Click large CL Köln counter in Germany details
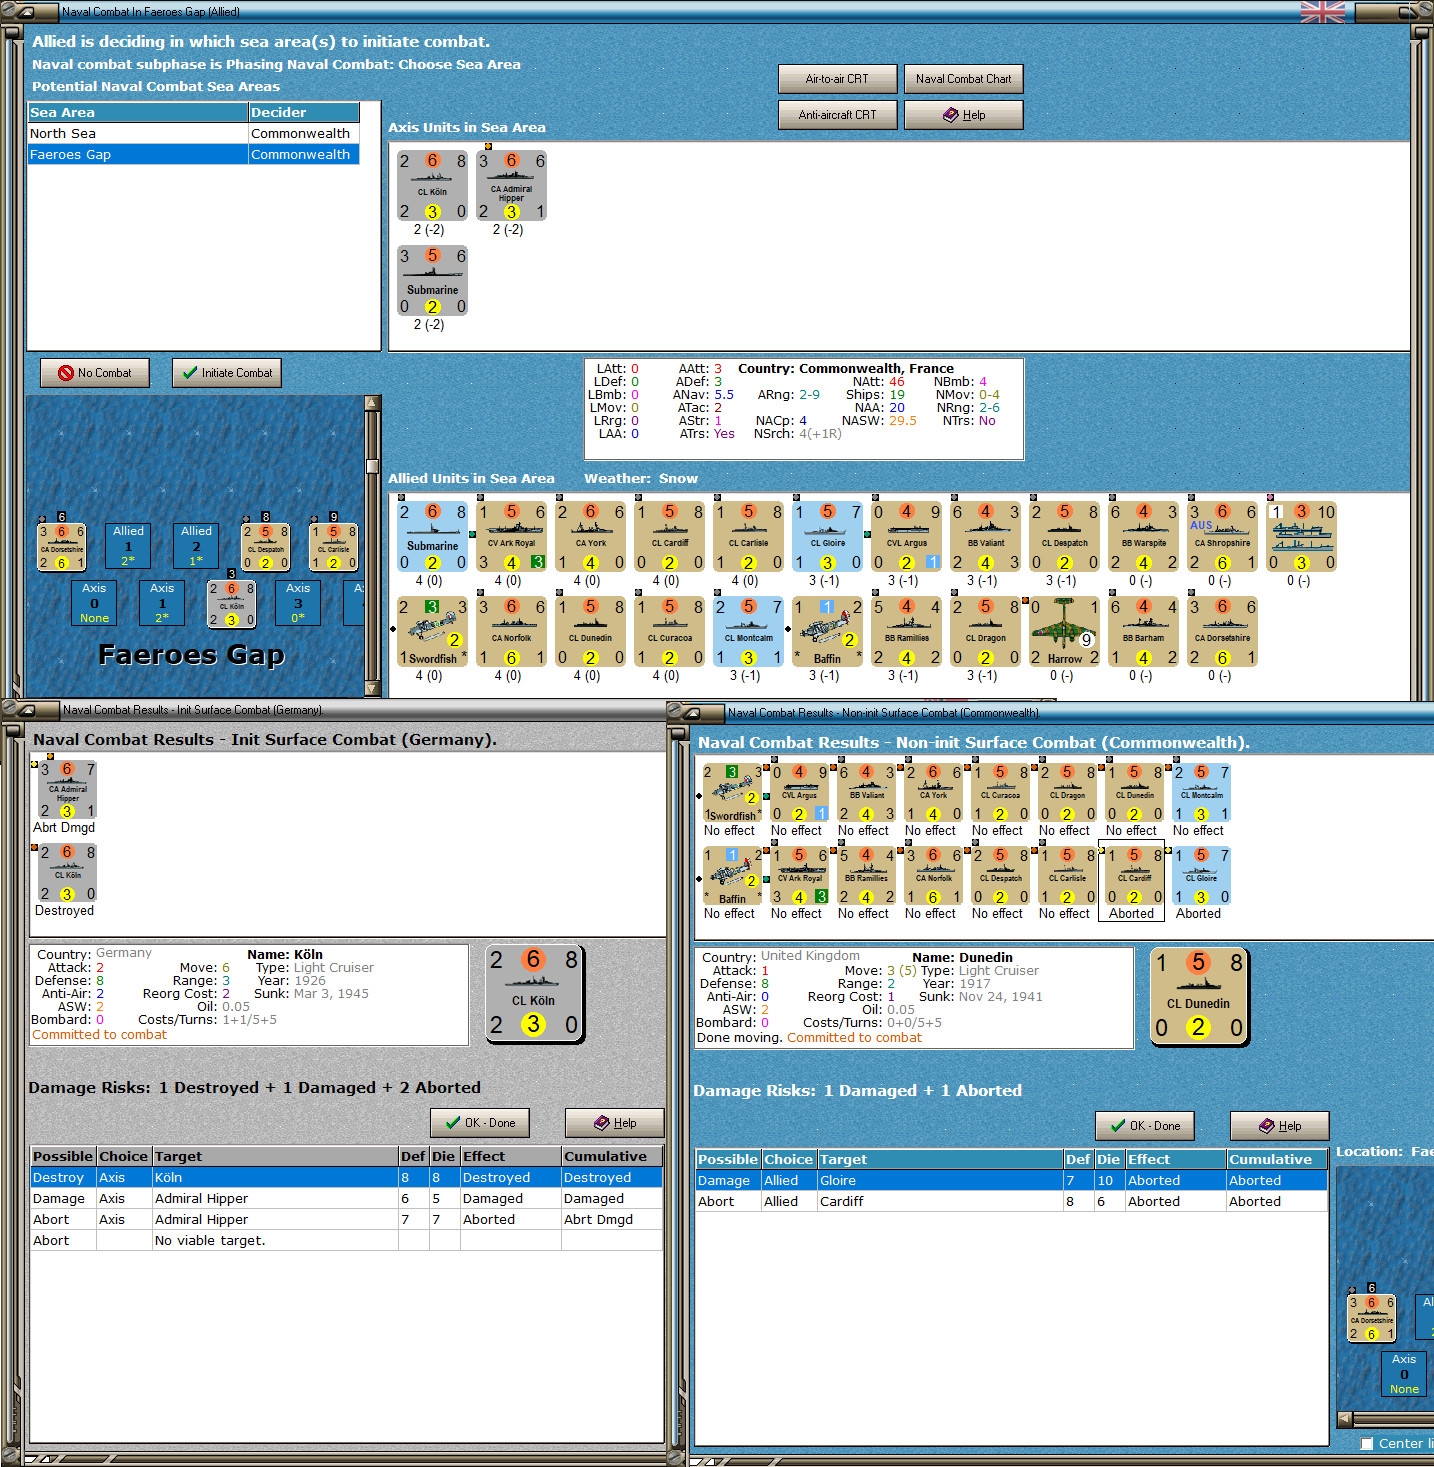 pos(534,994)
